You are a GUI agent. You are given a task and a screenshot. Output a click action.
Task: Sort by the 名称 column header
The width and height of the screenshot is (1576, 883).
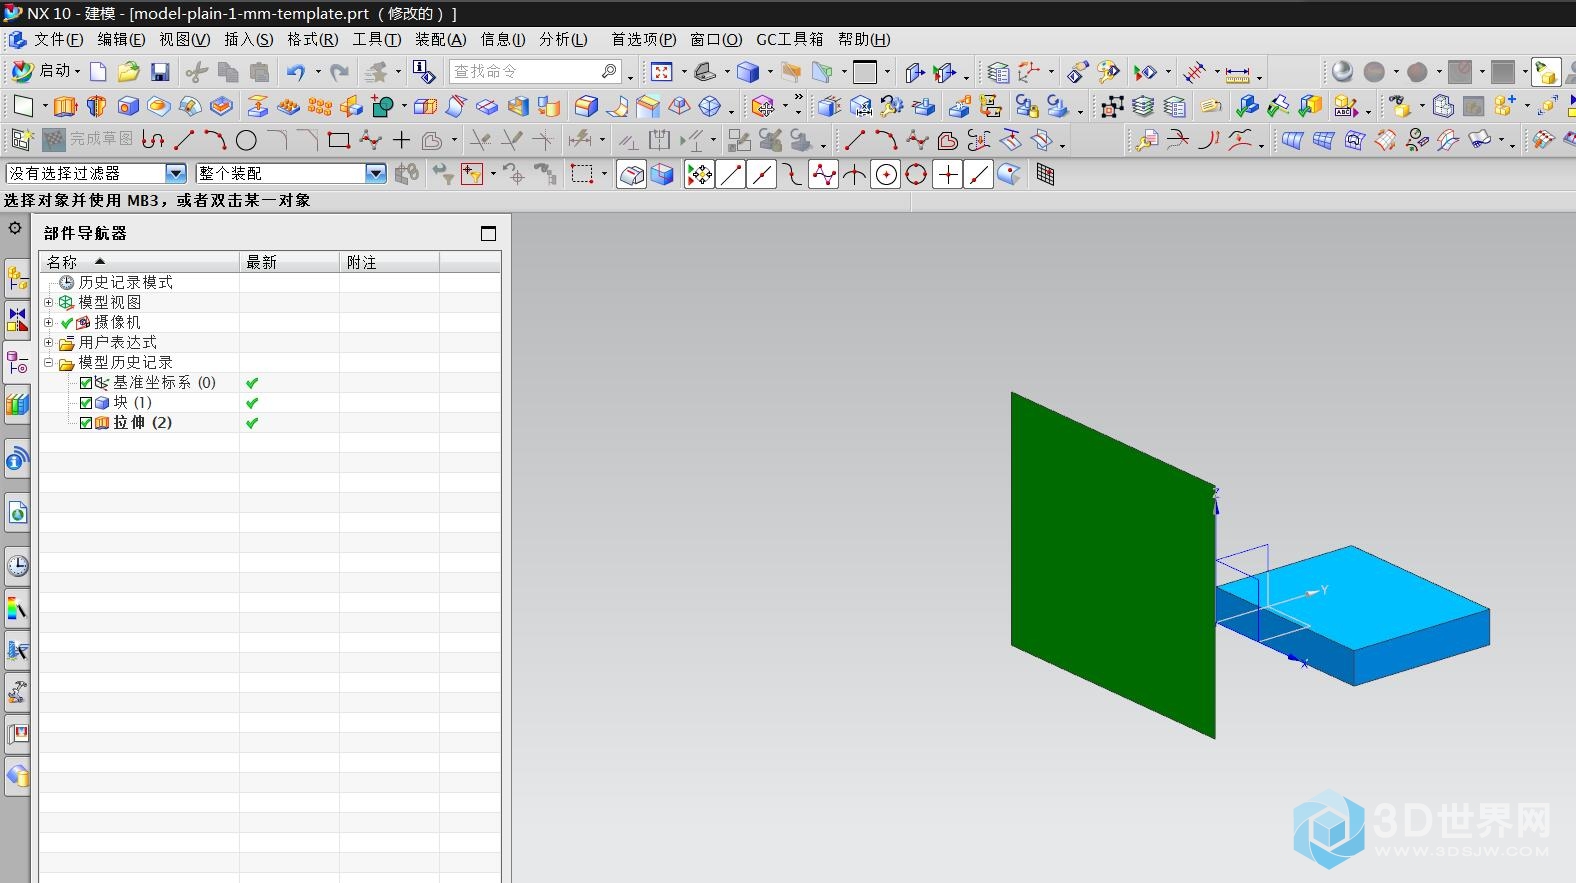pyautogui.click(x=139, y=262)
